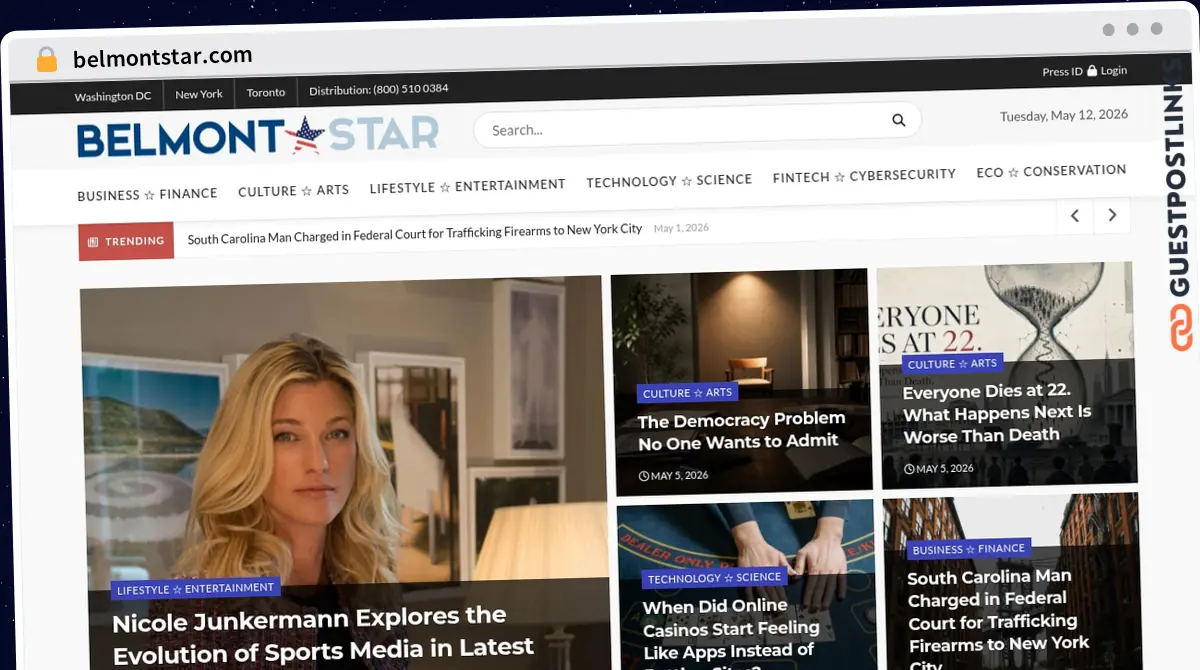This screenshot has height=670, width=1200.
Task: Open Everyone Dies at 22 article headline
Action: 997,413
